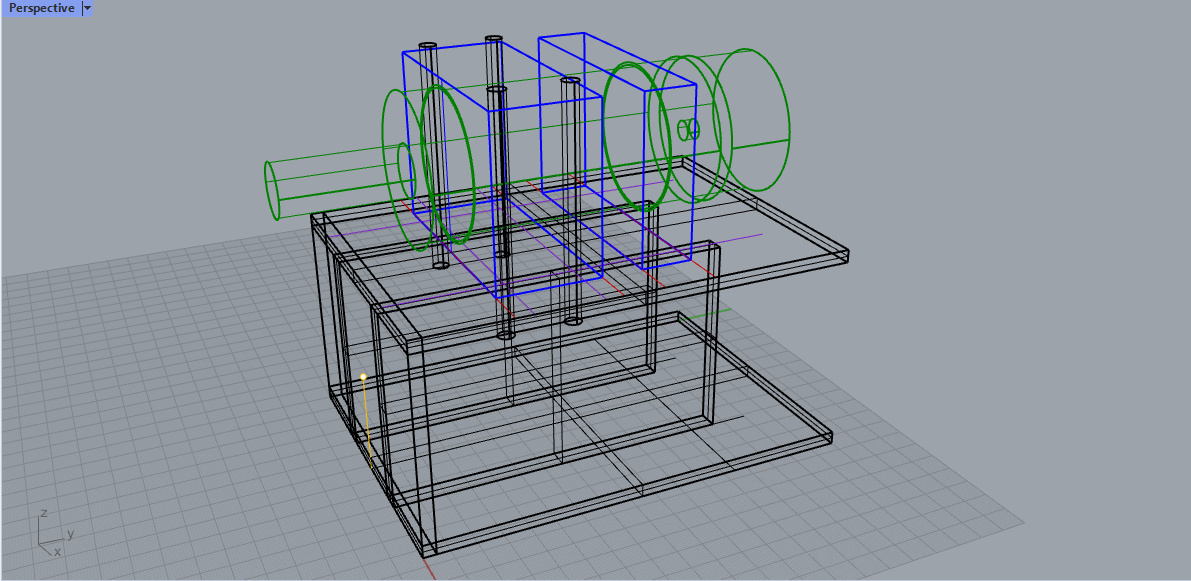Select the yellow control point on the line
Screen dimensions: 1191x581
pyautogui.click(x=363, y=377)
